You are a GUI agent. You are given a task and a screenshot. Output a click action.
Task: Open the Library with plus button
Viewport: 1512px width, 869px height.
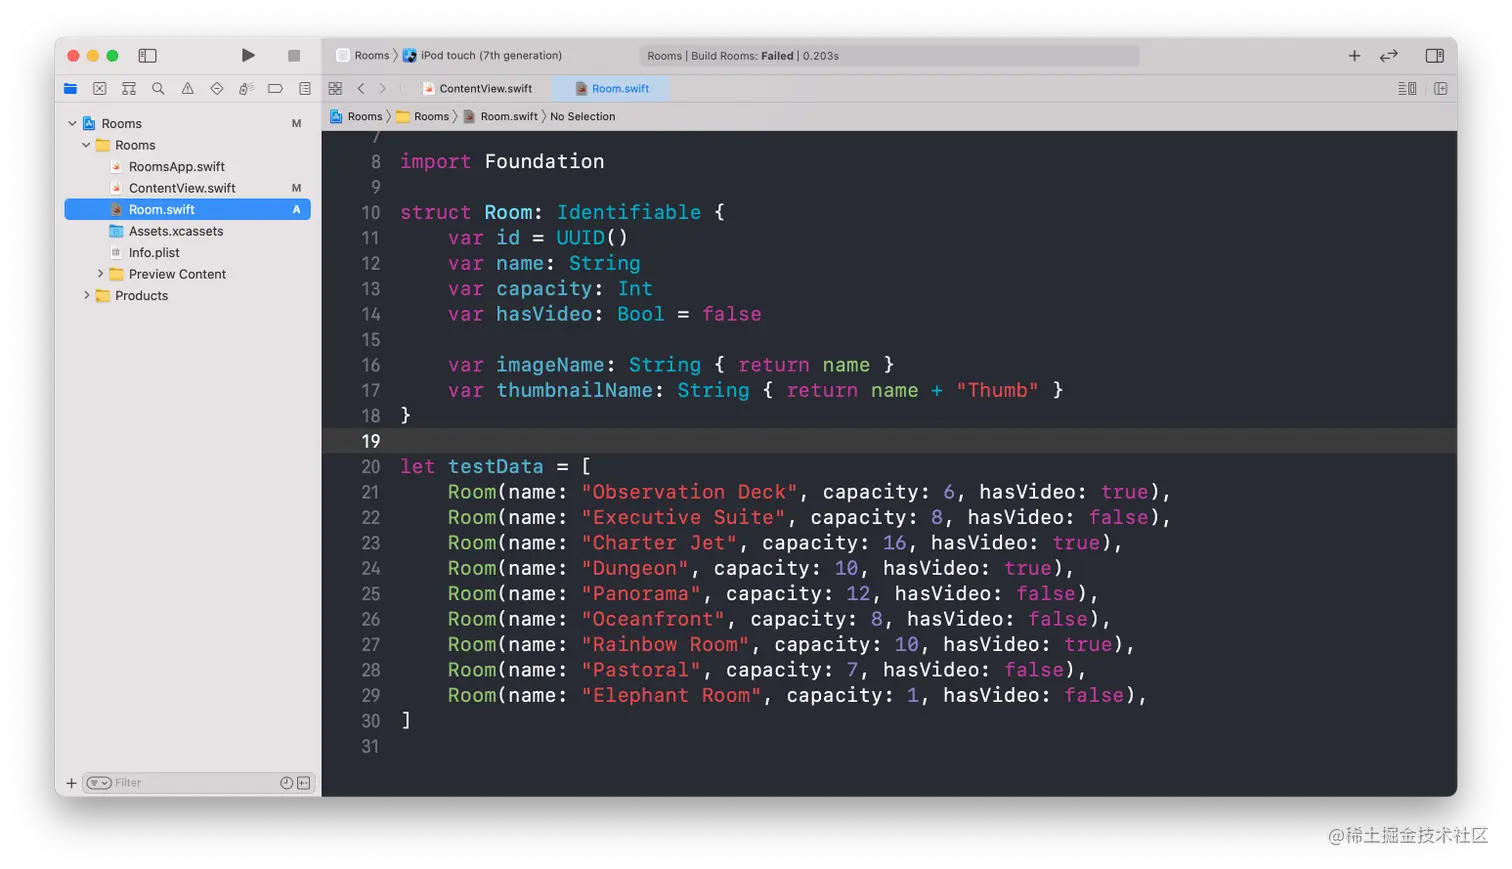pyautogui.click(x=1354, y=56)
